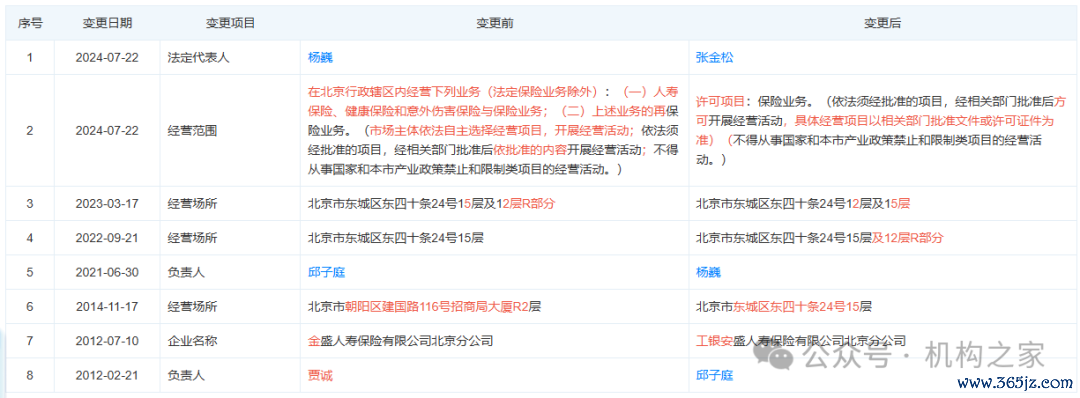
Task: Open 杨巍 link in the 2021-06-30 row
Action: pyautogui.click(x=708, y=272)
